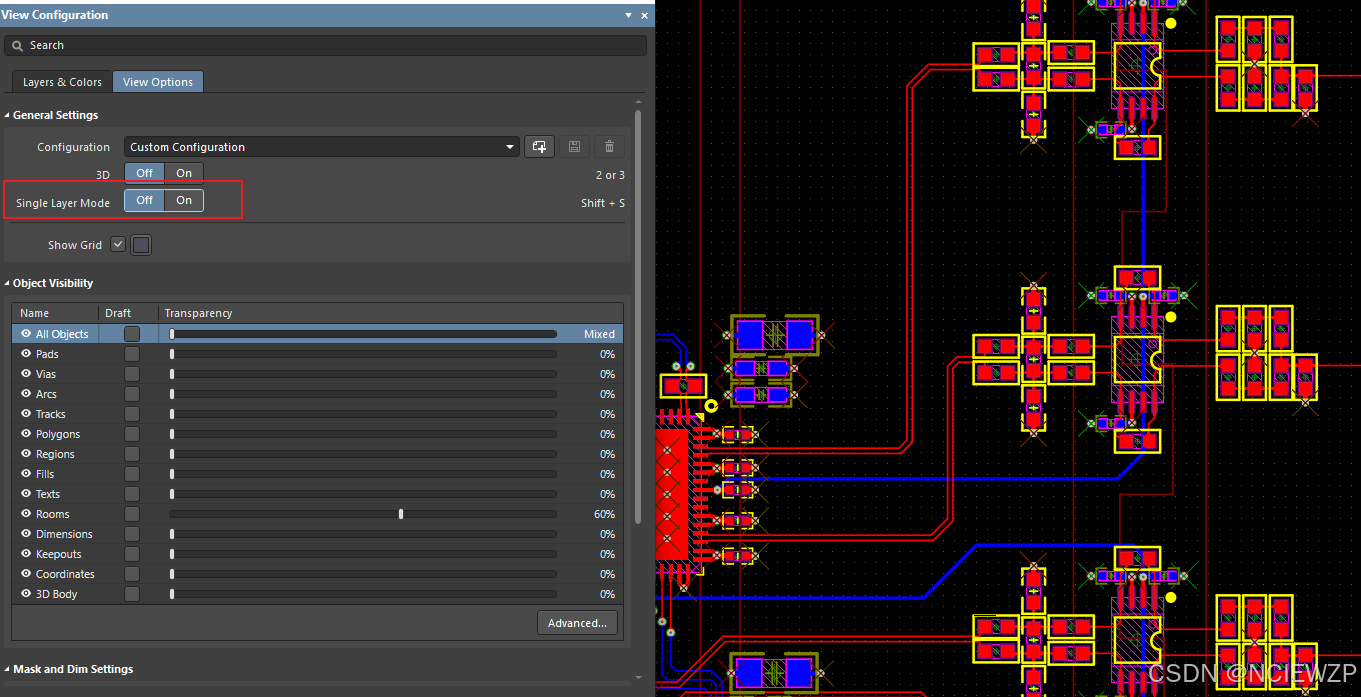The image size is (1361, 697).
Task: Hide Coordinates using its eye icon
Action: [26, 574]
